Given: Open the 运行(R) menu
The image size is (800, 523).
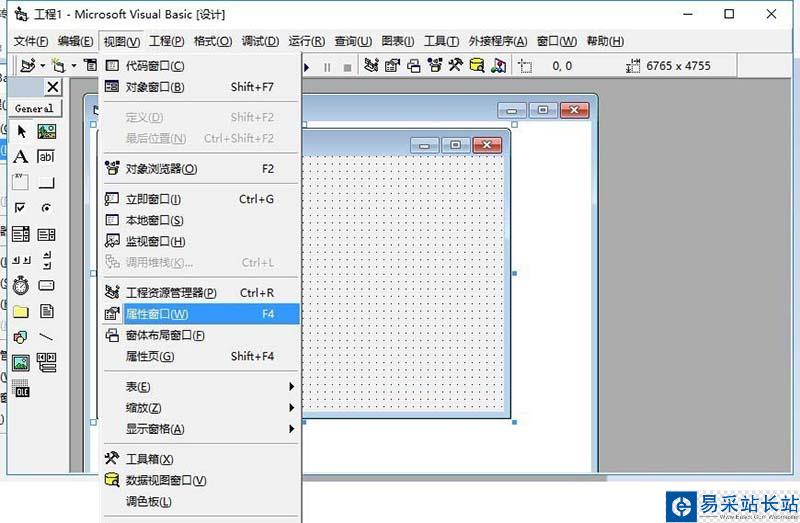Looking at the screenshot, I should click(307, 41).
